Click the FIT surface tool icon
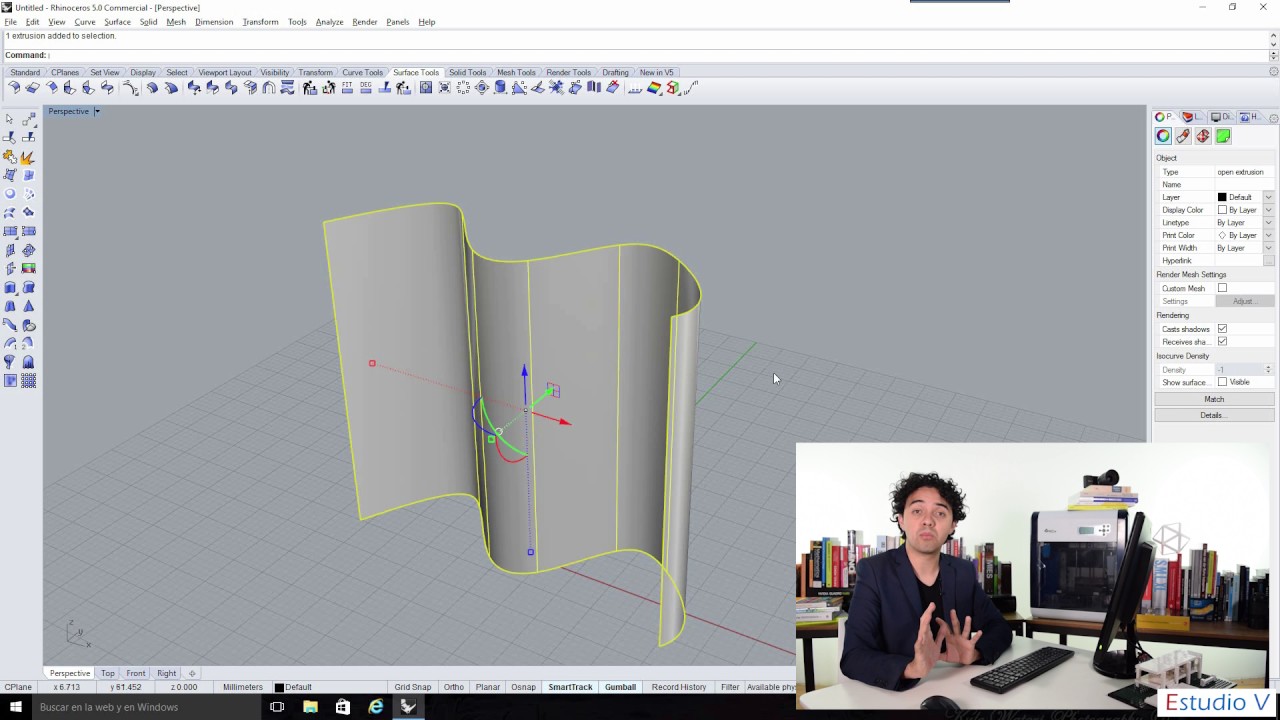 (347, 88)
